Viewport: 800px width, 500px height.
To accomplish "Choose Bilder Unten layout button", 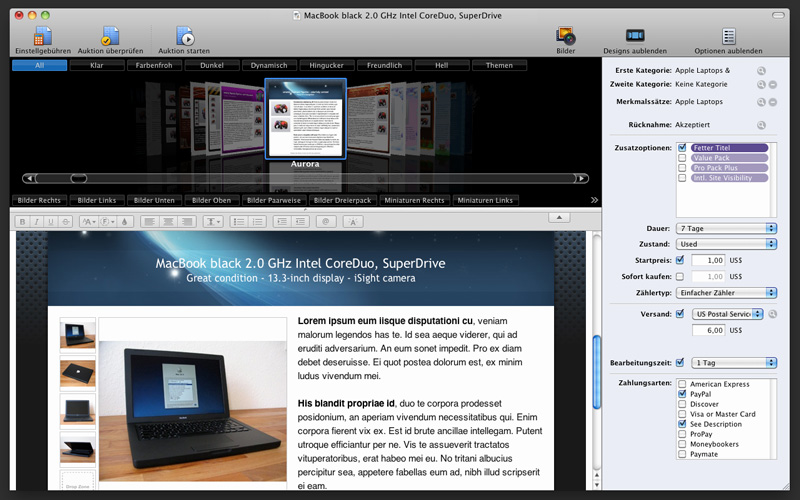I will [154, 201].
